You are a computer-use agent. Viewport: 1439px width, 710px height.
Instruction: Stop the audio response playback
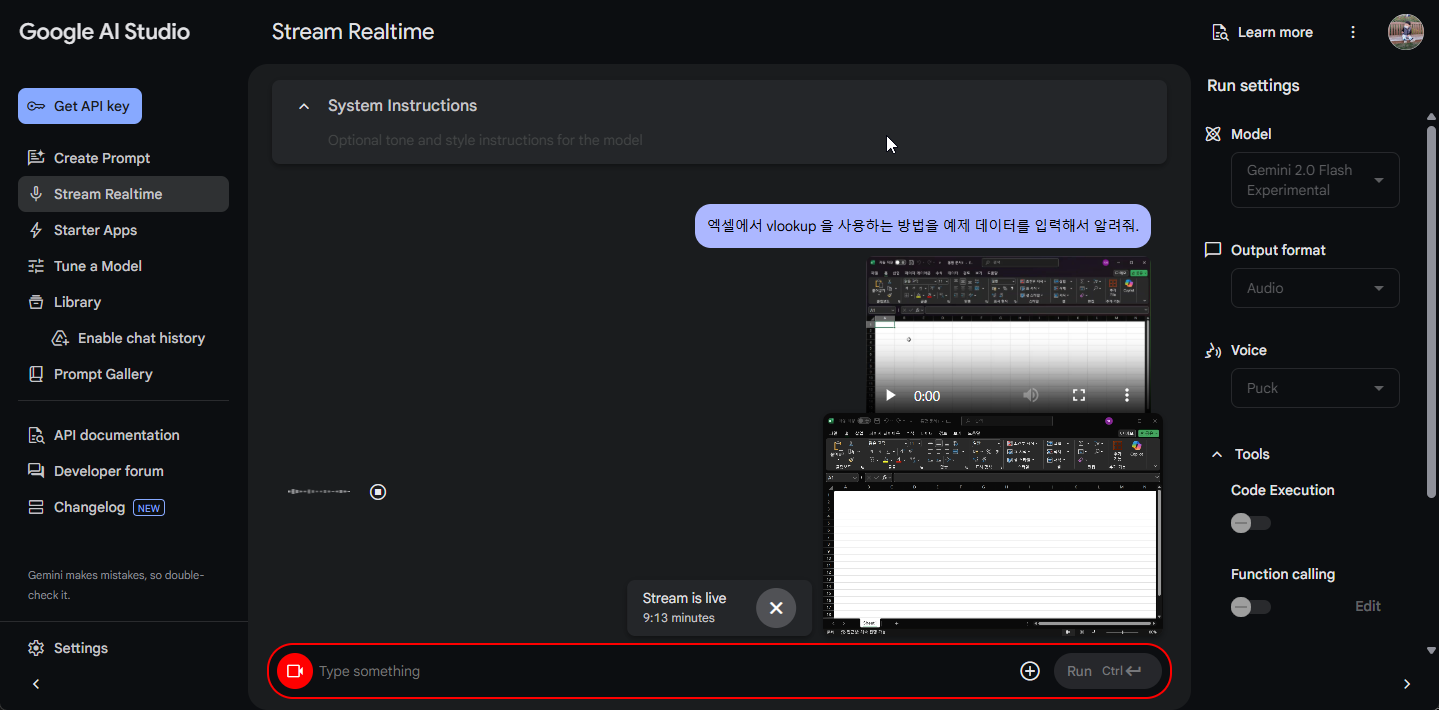coord(378,492)
